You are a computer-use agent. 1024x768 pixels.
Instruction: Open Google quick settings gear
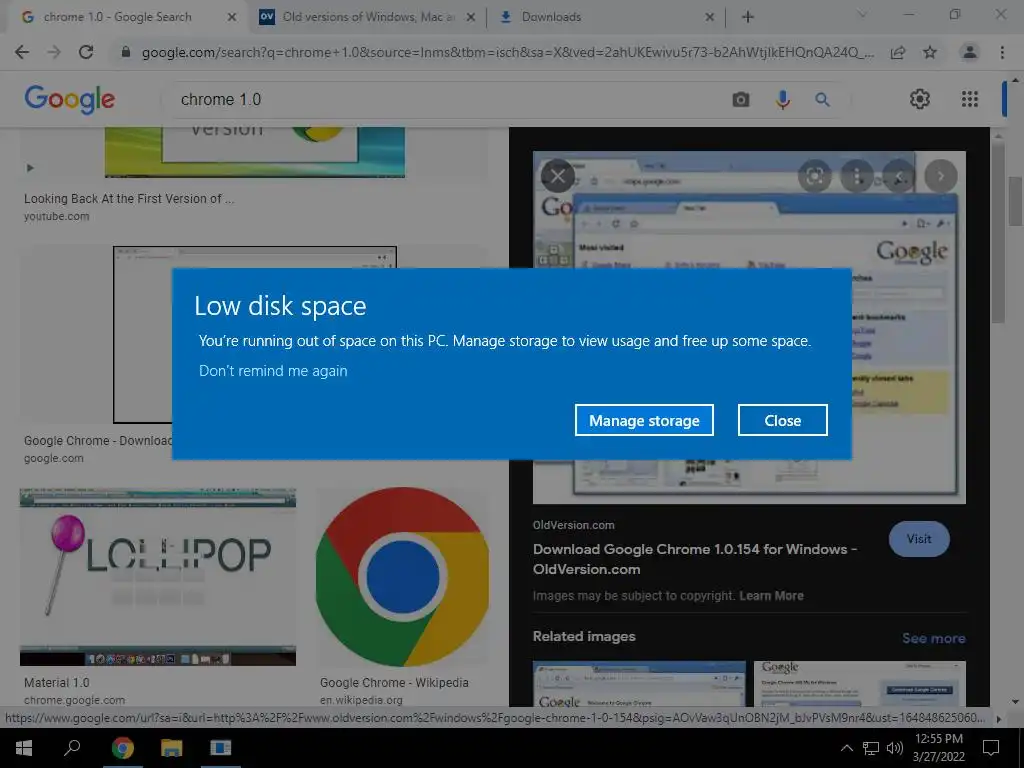(x=920, y=99)
